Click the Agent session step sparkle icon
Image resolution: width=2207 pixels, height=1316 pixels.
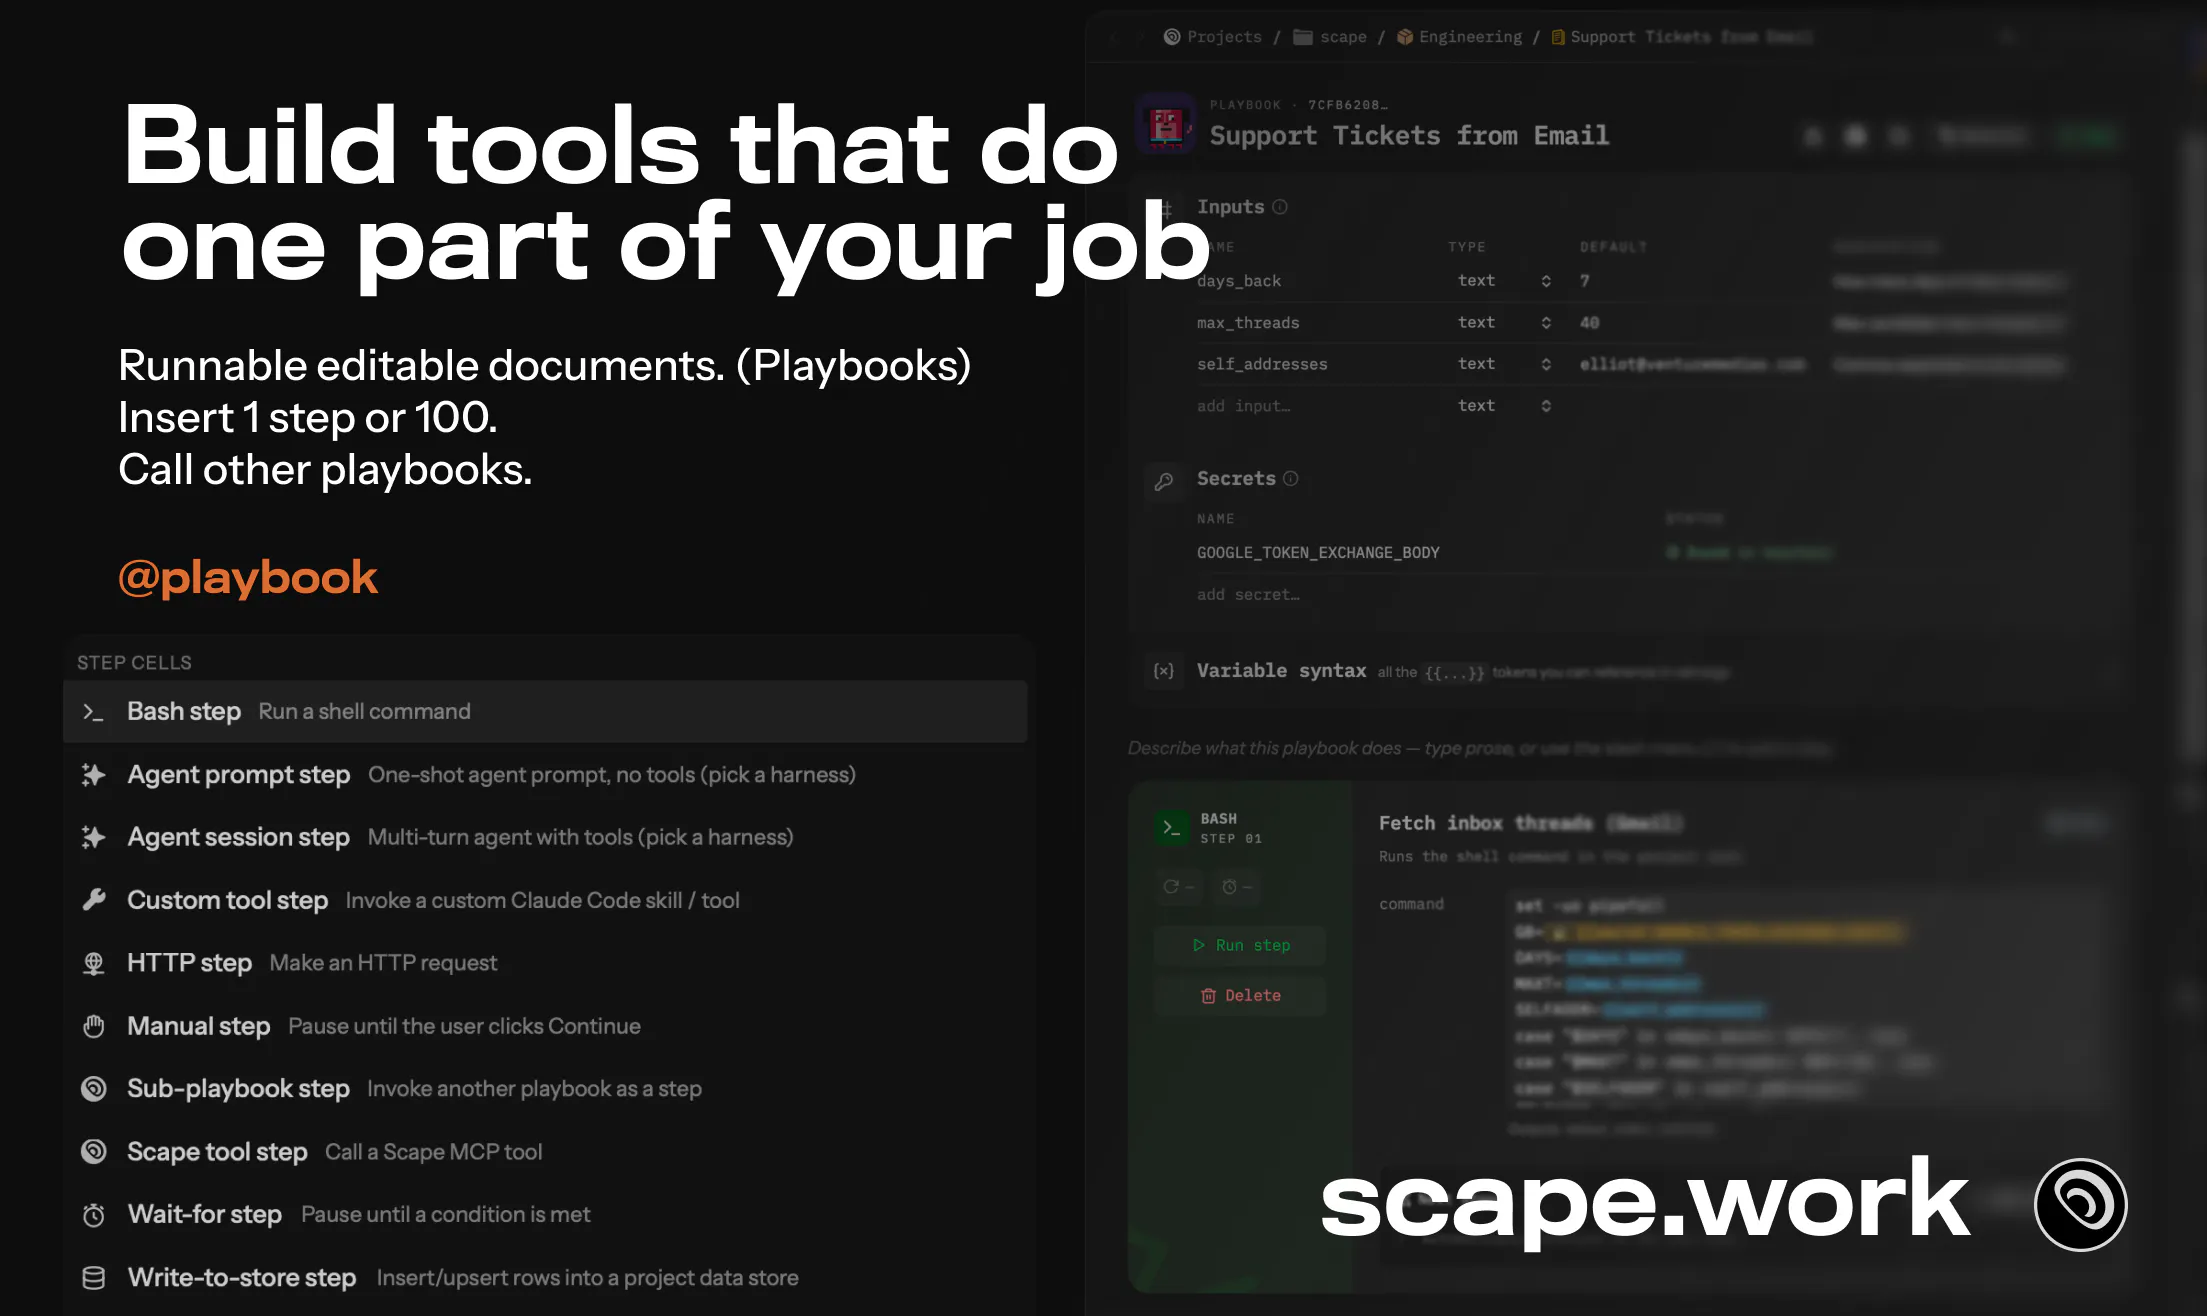click(93, 837)
